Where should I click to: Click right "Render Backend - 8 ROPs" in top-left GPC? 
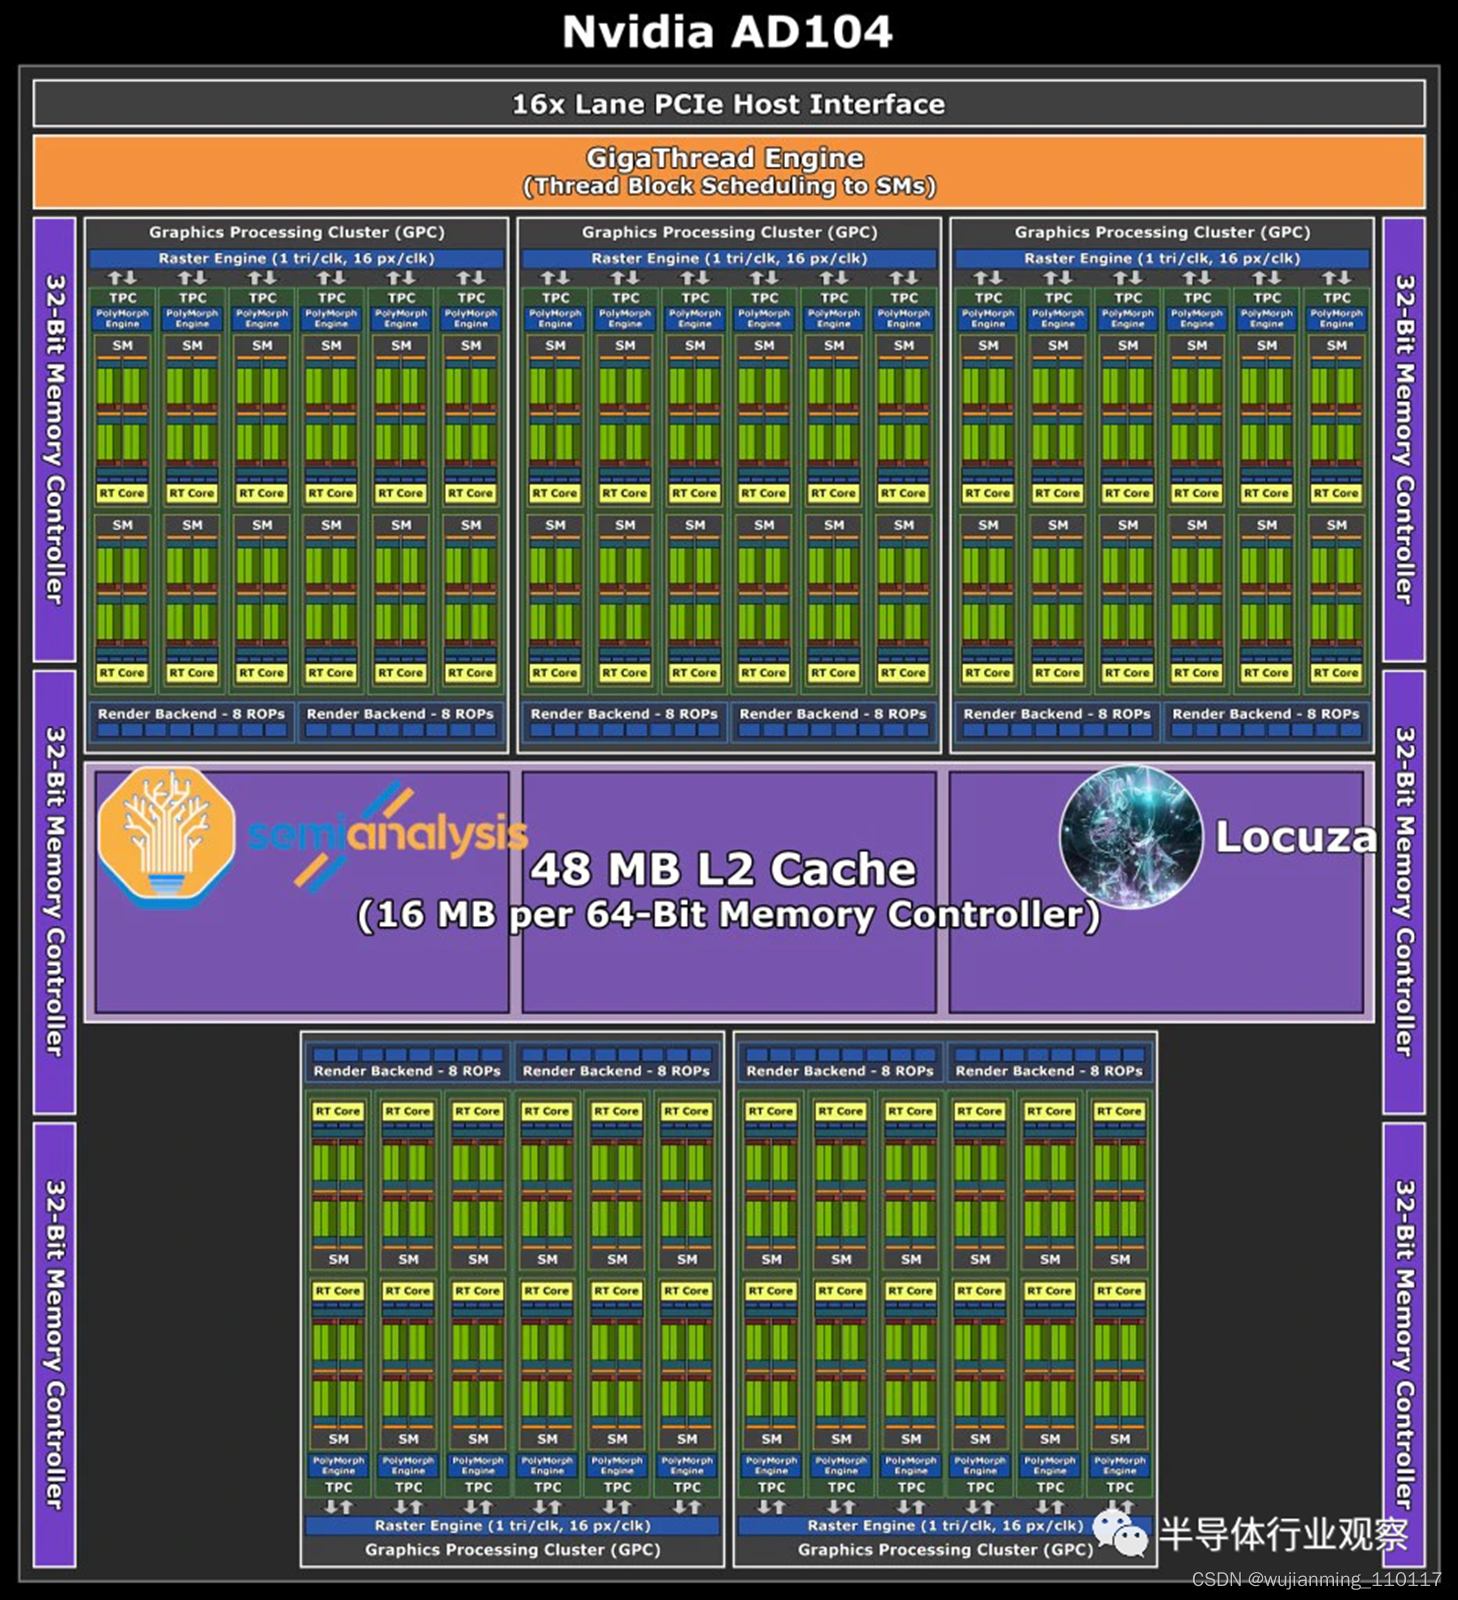pos(401,721)
